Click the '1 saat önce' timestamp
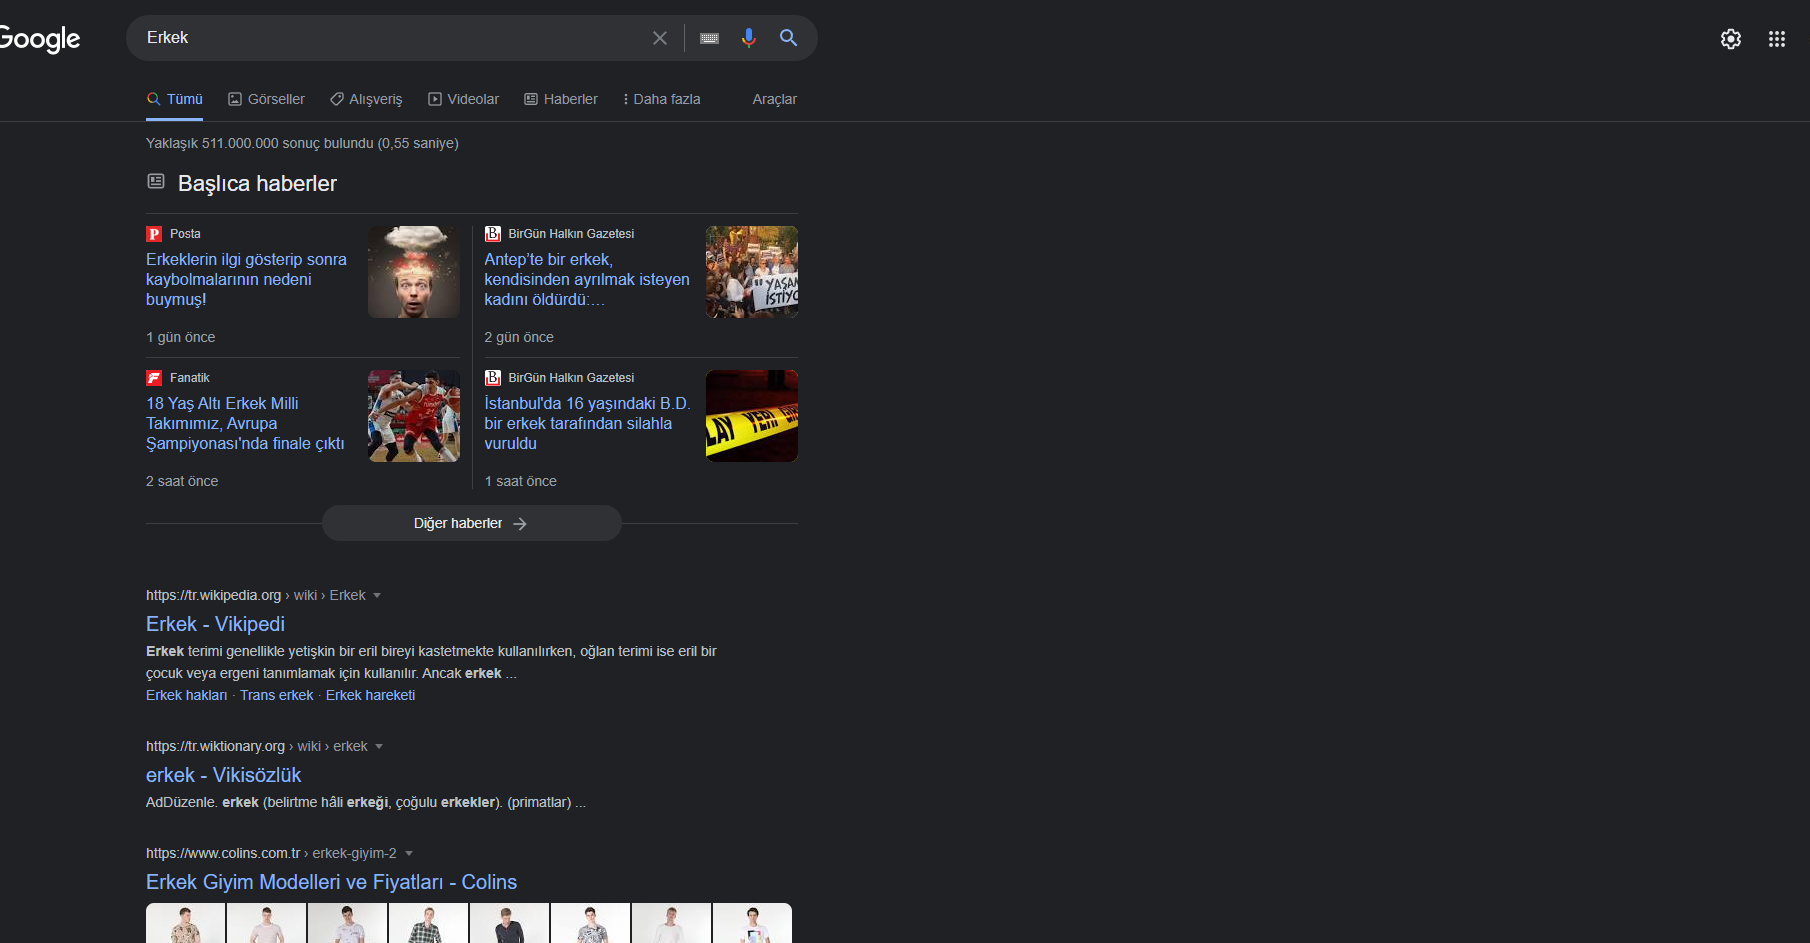This screenshot has height=943, width=1810. pos(521,481)
